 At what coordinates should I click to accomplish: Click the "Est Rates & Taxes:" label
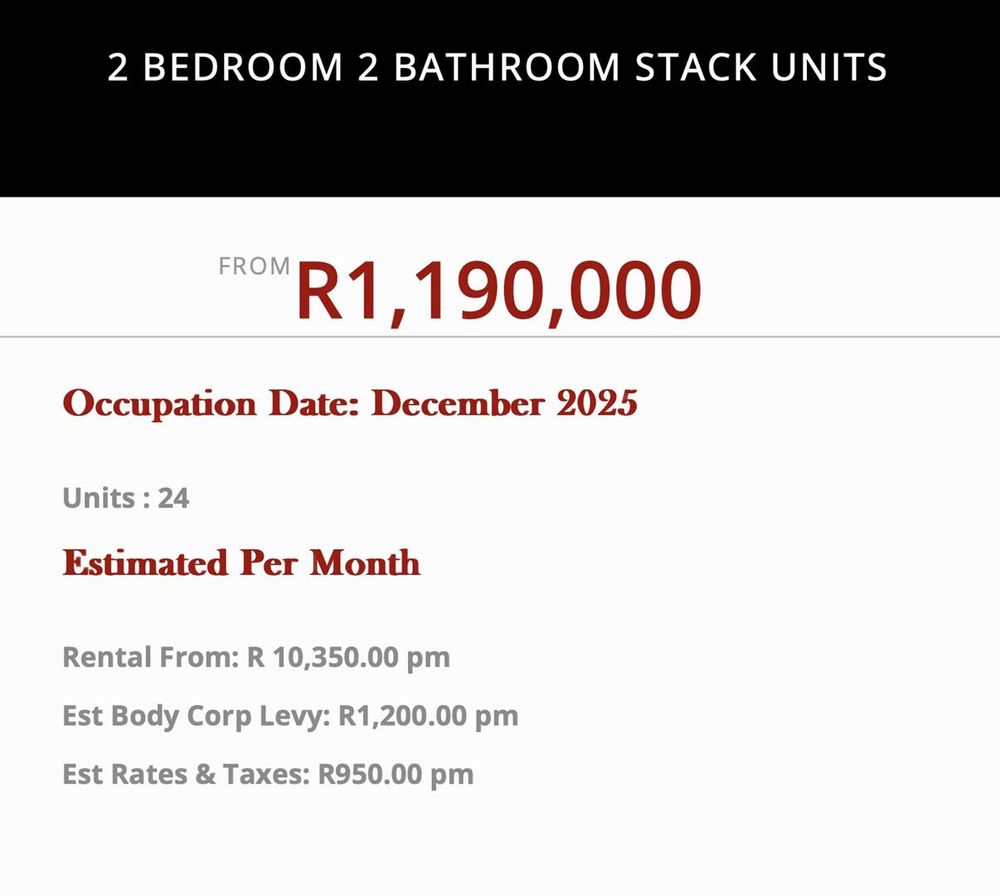pyautogui.click(x=185, y=774)
